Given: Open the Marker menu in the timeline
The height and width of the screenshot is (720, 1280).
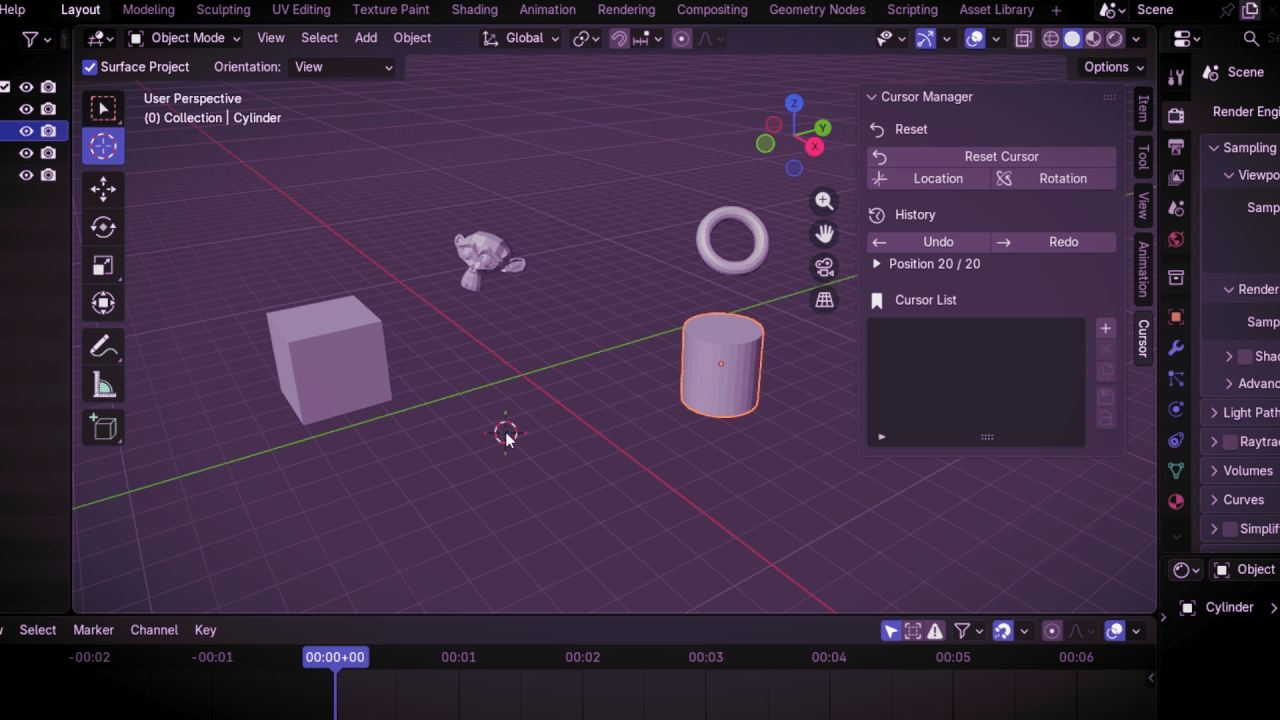Looking at the screenshot, I should click(x=93, y=630).
